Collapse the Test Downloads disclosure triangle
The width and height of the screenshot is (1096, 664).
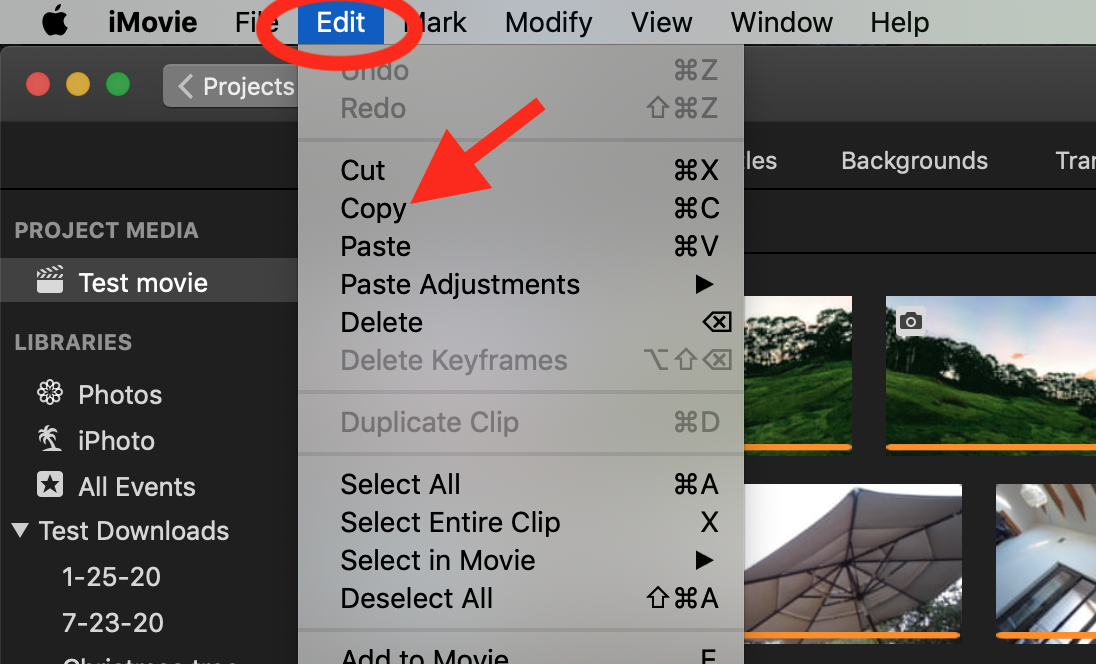tap(20, 530)
